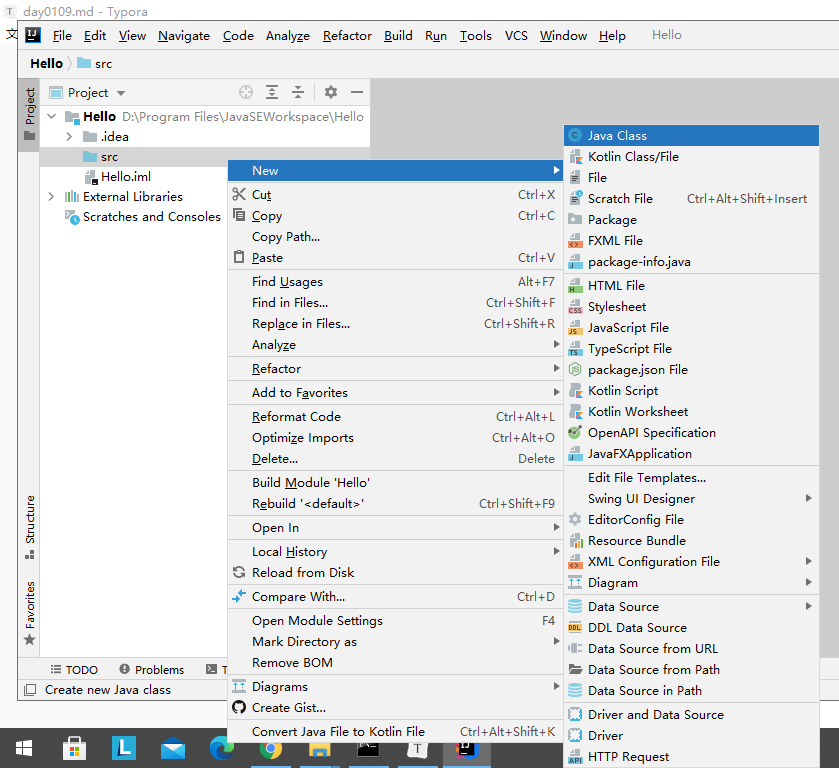Open the Project view dropdown arrow

click(x=121, y=93)
